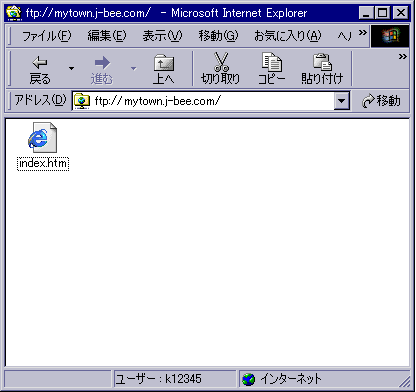Click the 戻る (Back) arrow icon
The width and height of the screenshot is (416, 392).
point(40,62)
